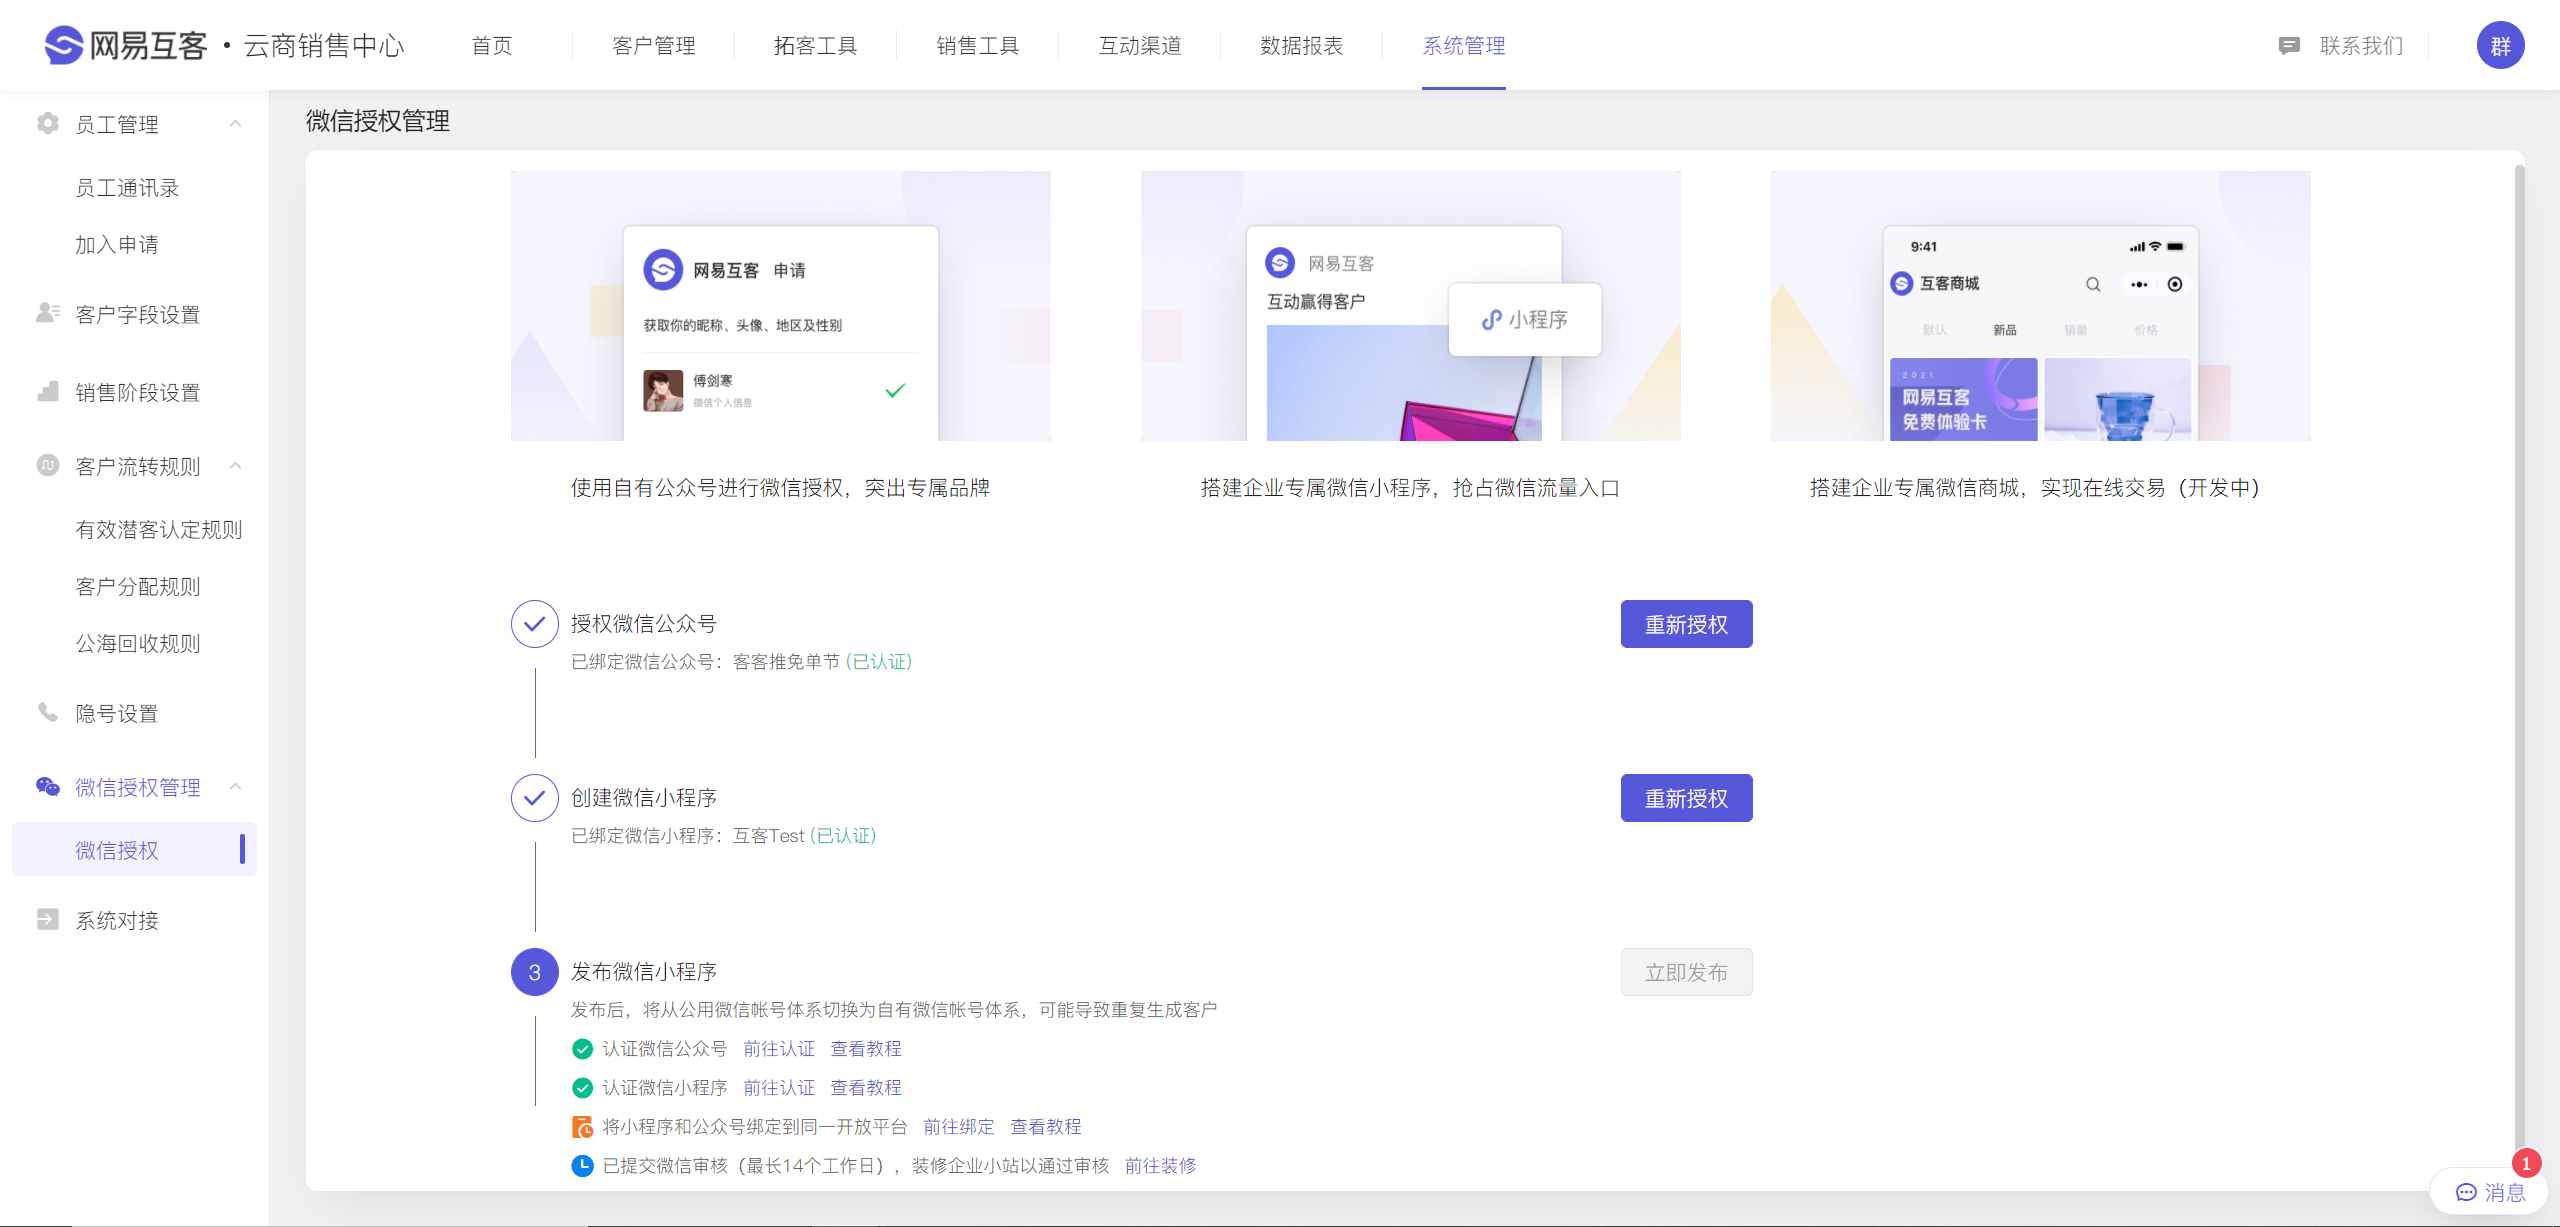The width and height of the screenshot is (2560, 1227).
Task: Open 隐号设置 in the sidebar
Action: [117, 714]
